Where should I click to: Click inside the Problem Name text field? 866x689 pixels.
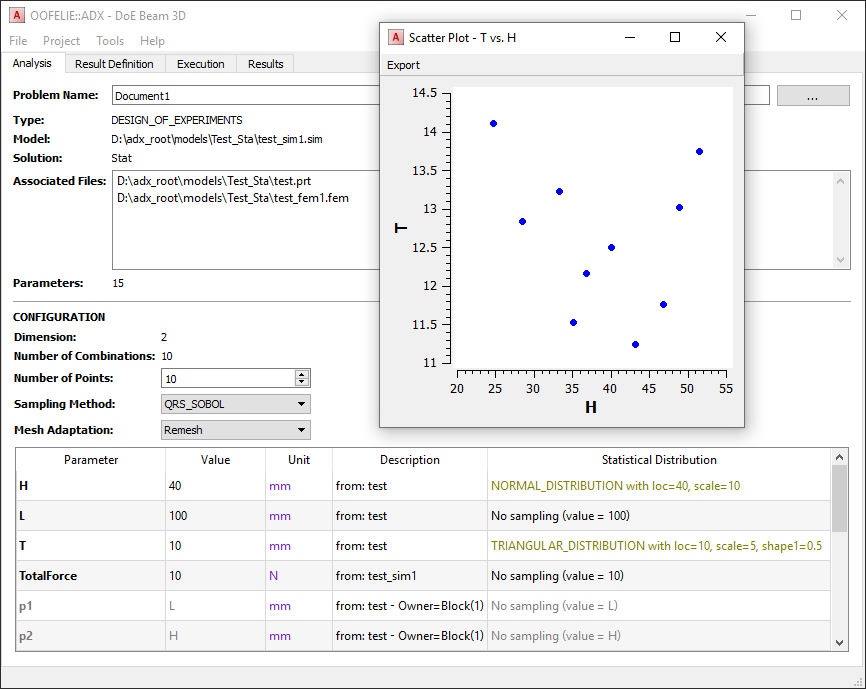pos(250,95)
